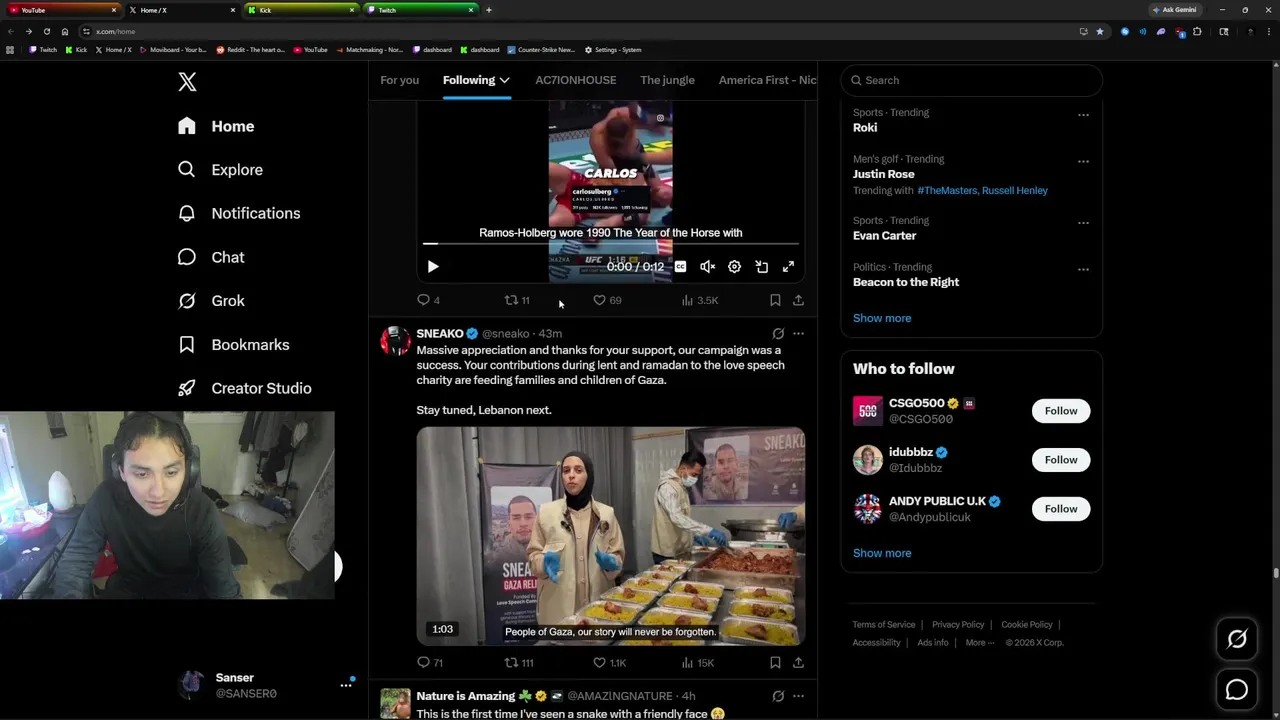Open floating messages chat button

(1237, 690)
